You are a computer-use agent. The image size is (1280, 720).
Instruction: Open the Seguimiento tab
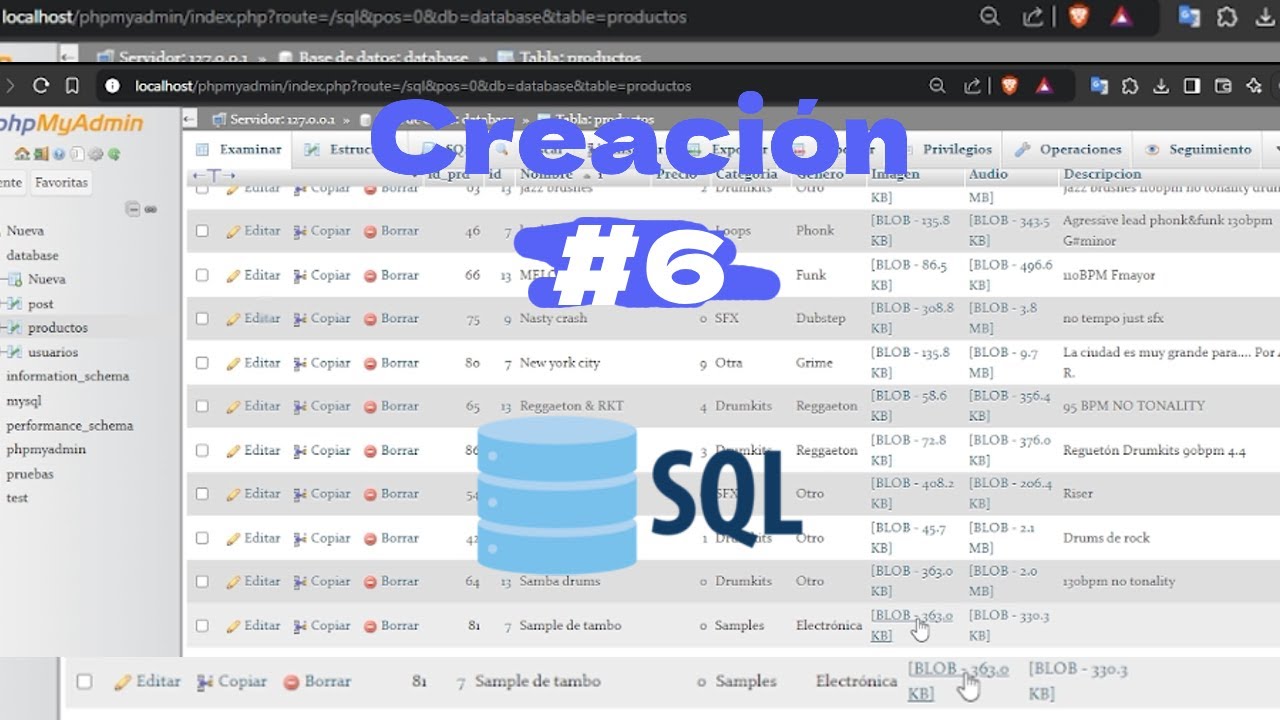(x=1198, y=150)
